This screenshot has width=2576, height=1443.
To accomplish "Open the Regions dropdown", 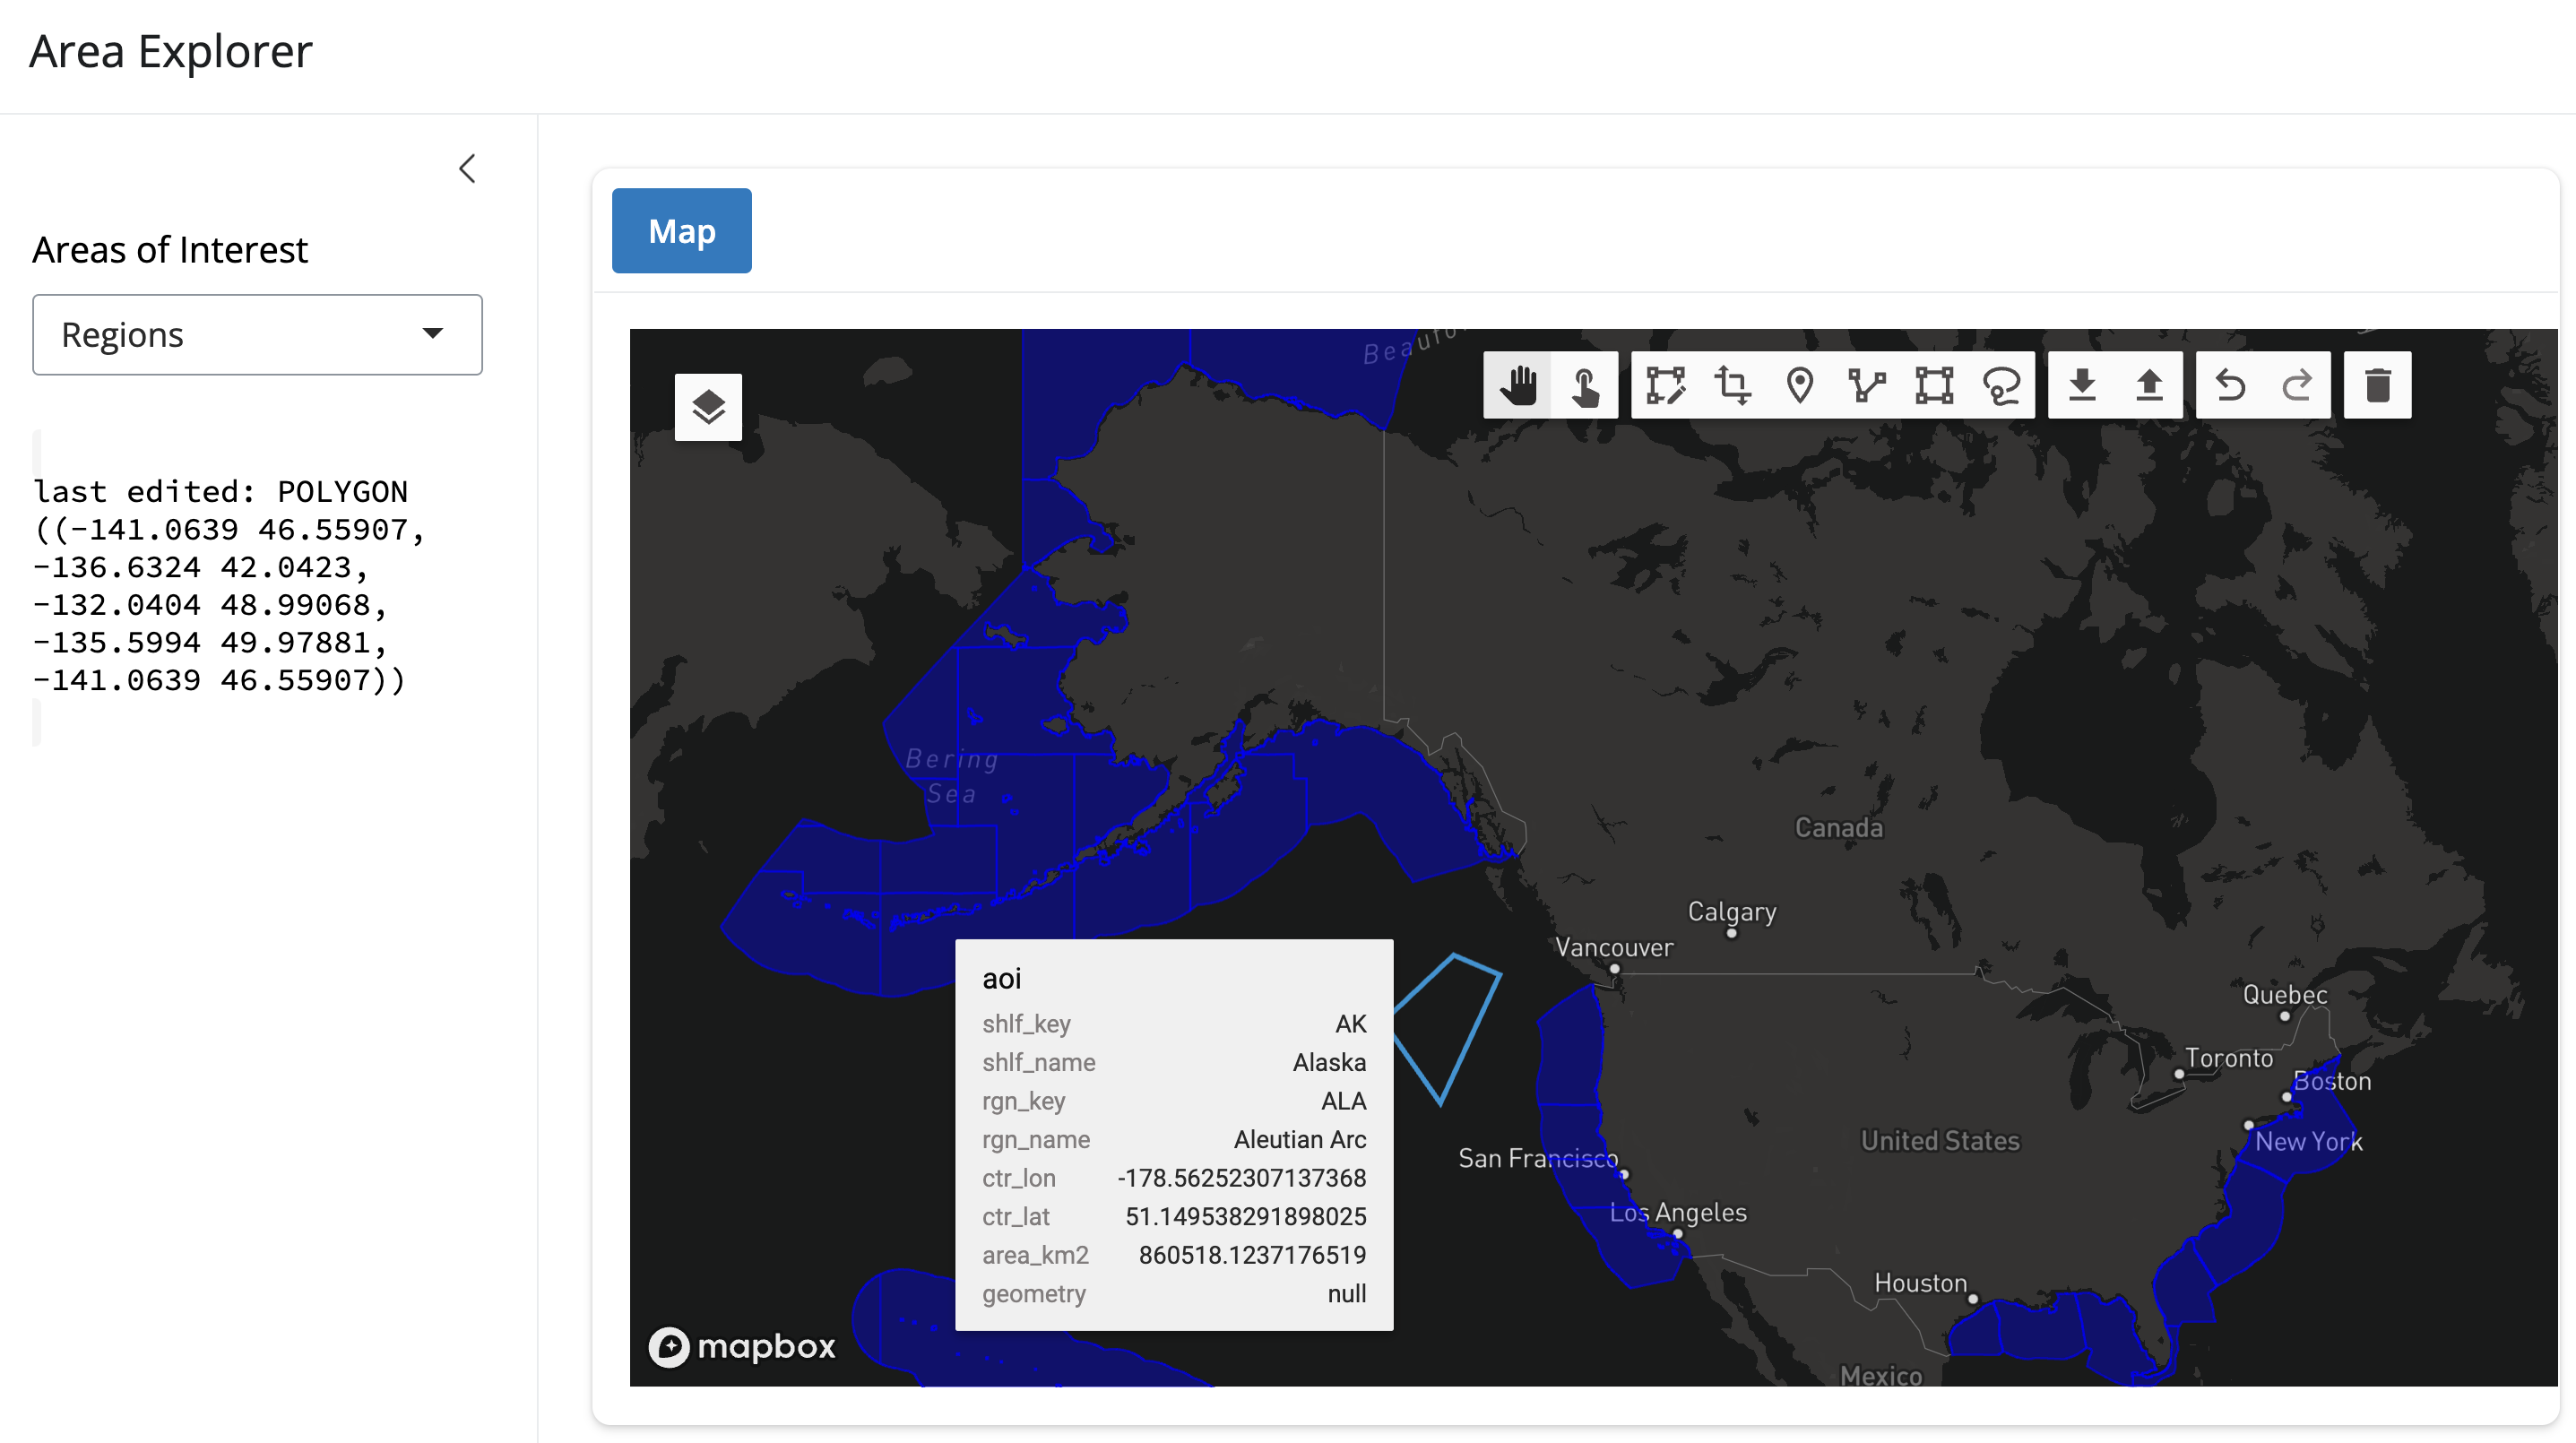I will point(257,334).
